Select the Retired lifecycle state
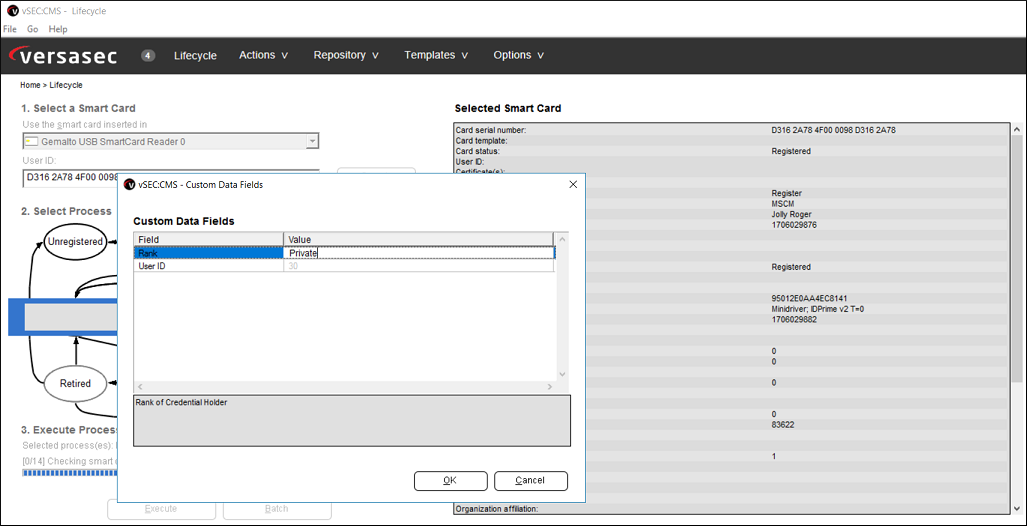The image size is (1027, 526). pyautogui.click(x=75, y=383)
